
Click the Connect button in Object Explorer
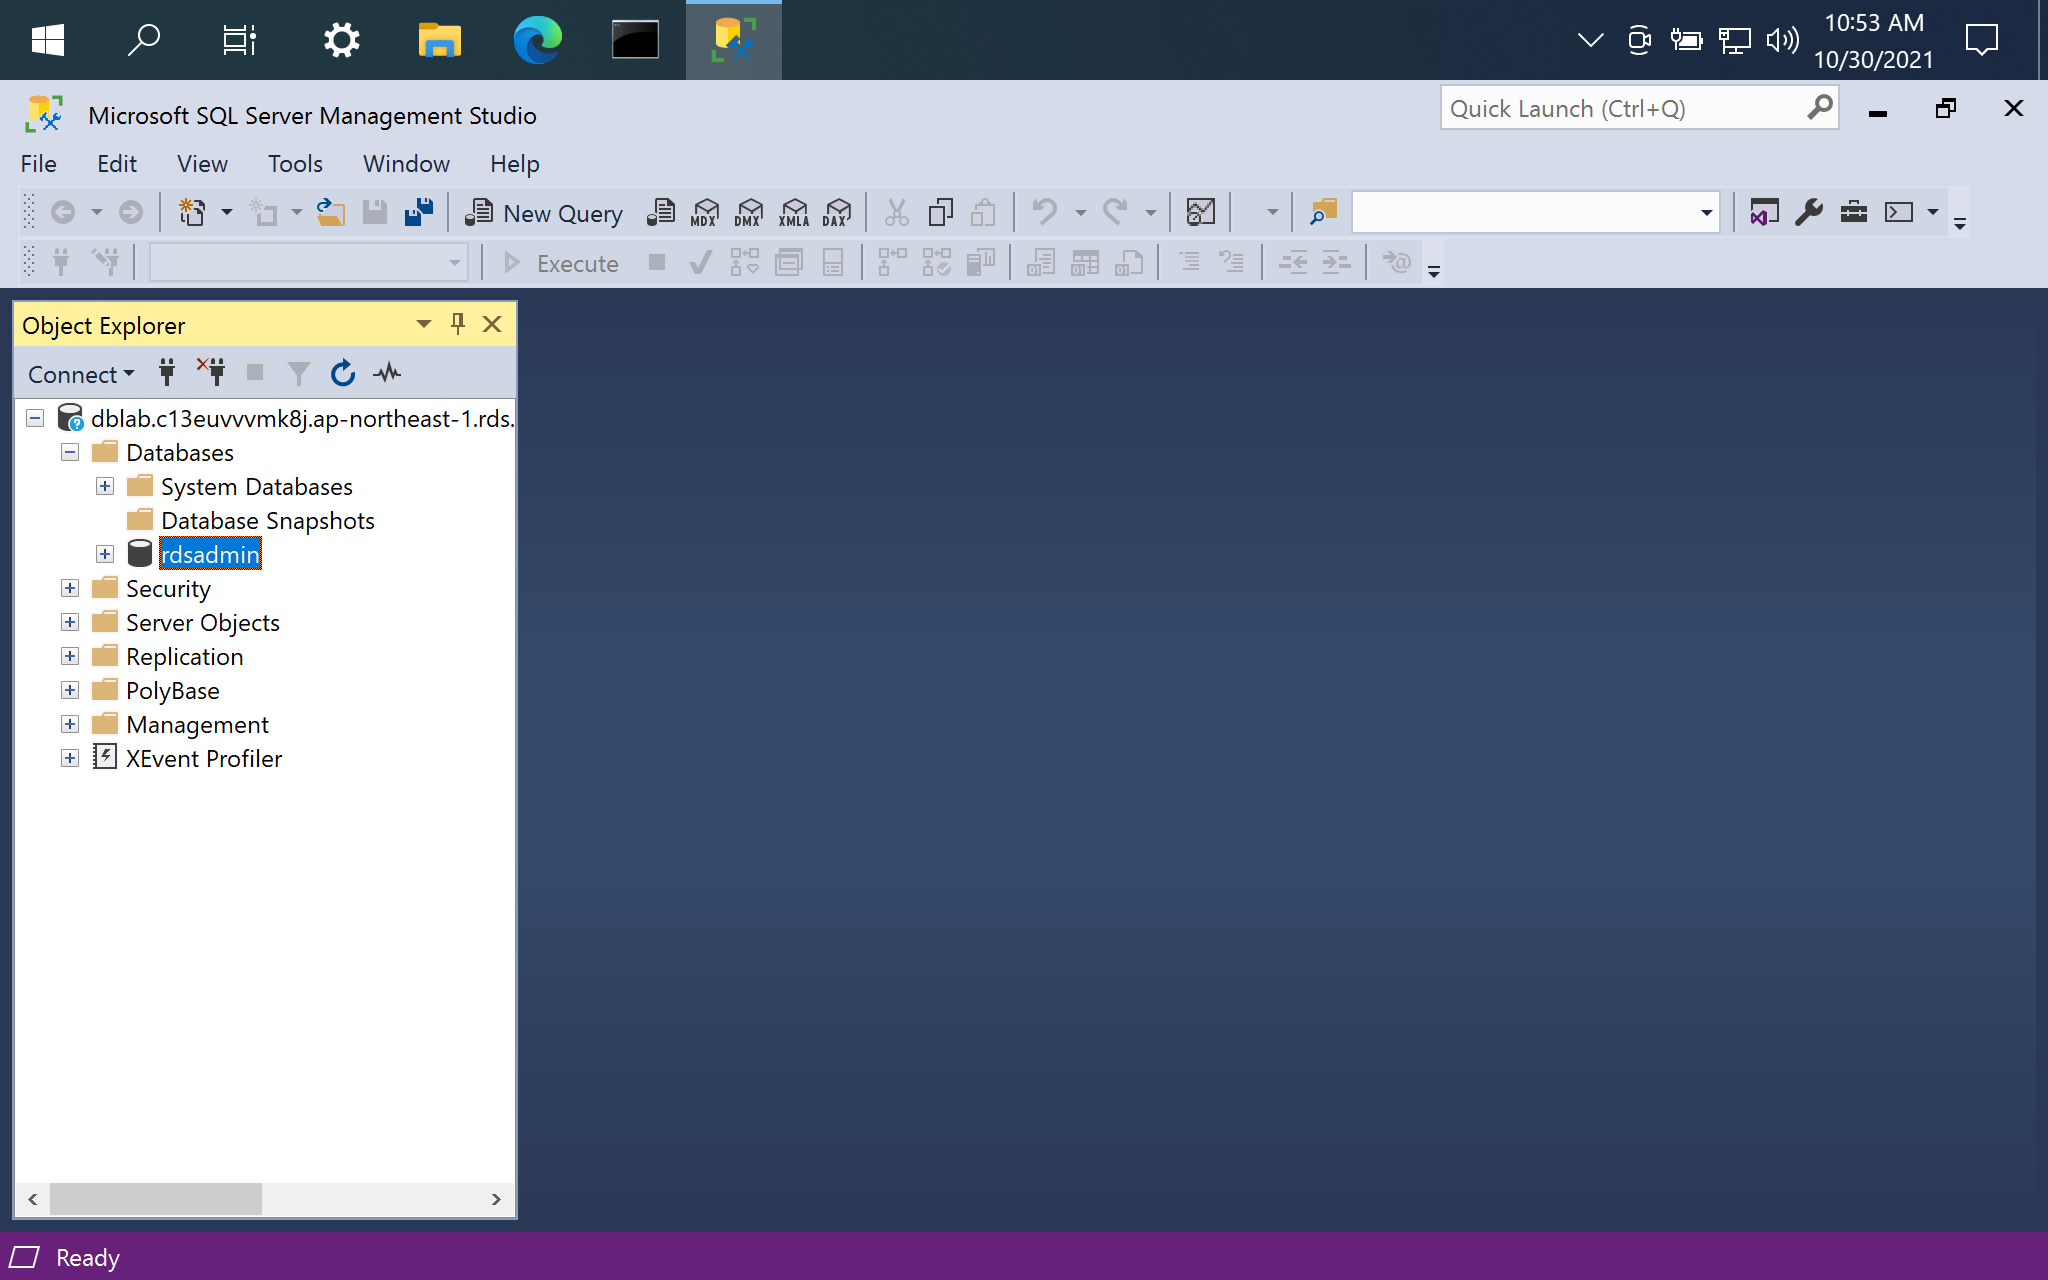click(81, 372)
